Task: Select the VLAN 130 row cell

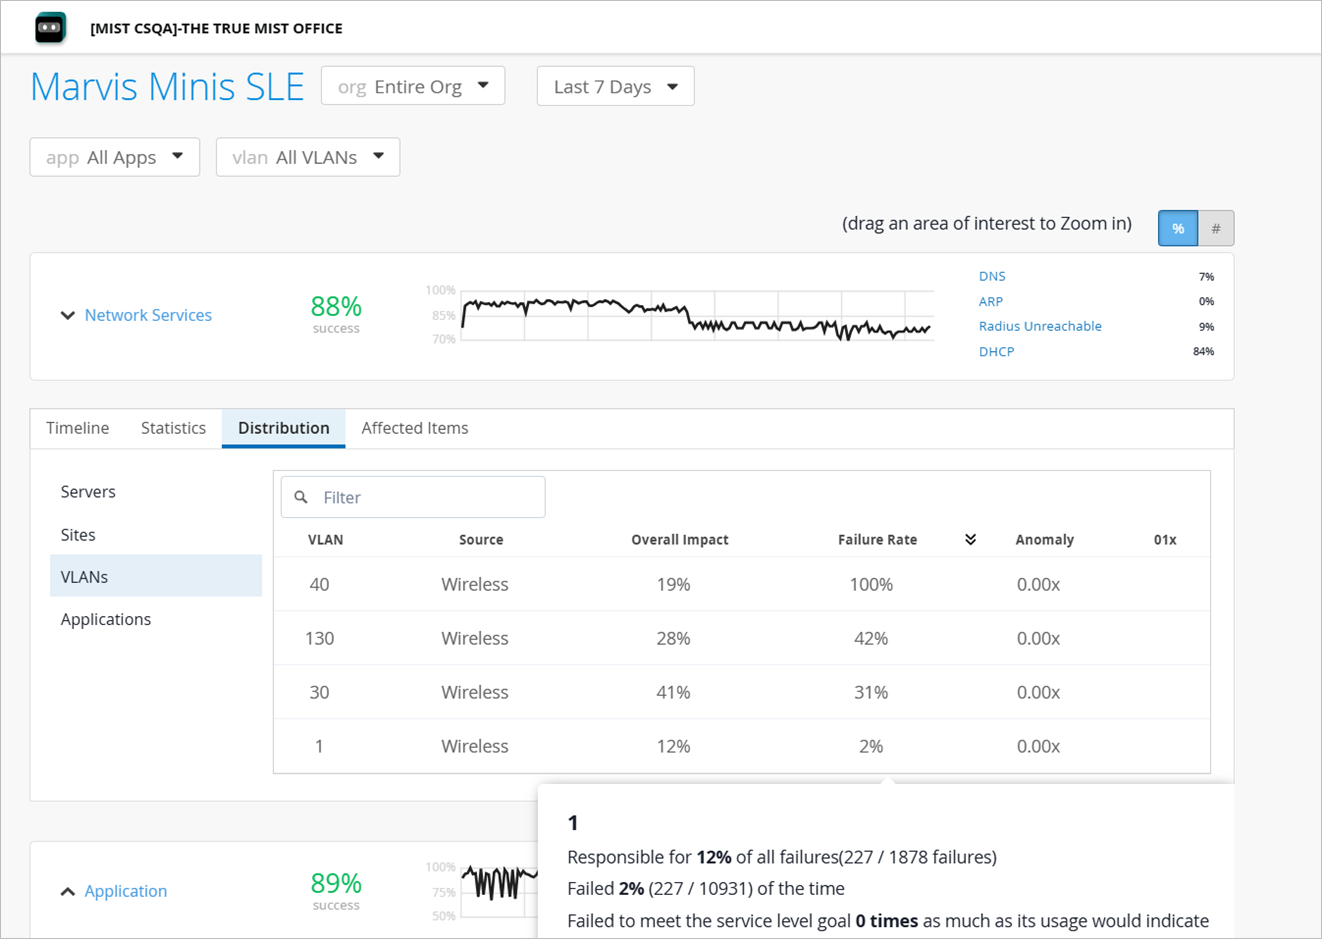Action: 319,638
